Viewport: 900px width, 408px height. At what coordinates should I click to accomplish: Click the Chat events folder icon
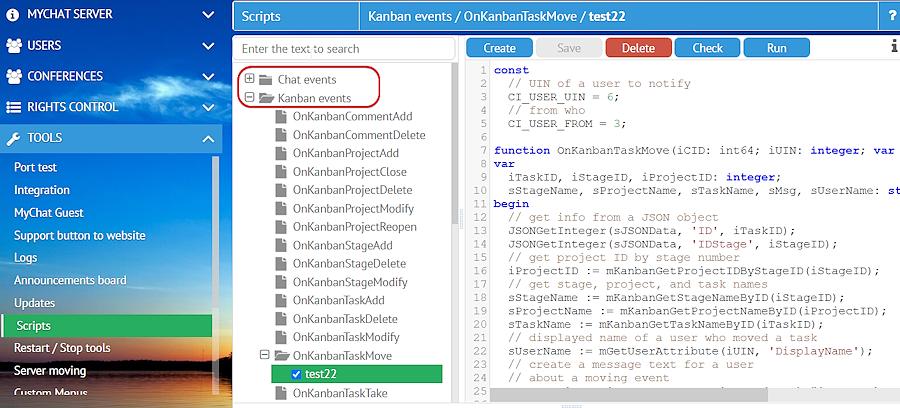pos(266,79)
